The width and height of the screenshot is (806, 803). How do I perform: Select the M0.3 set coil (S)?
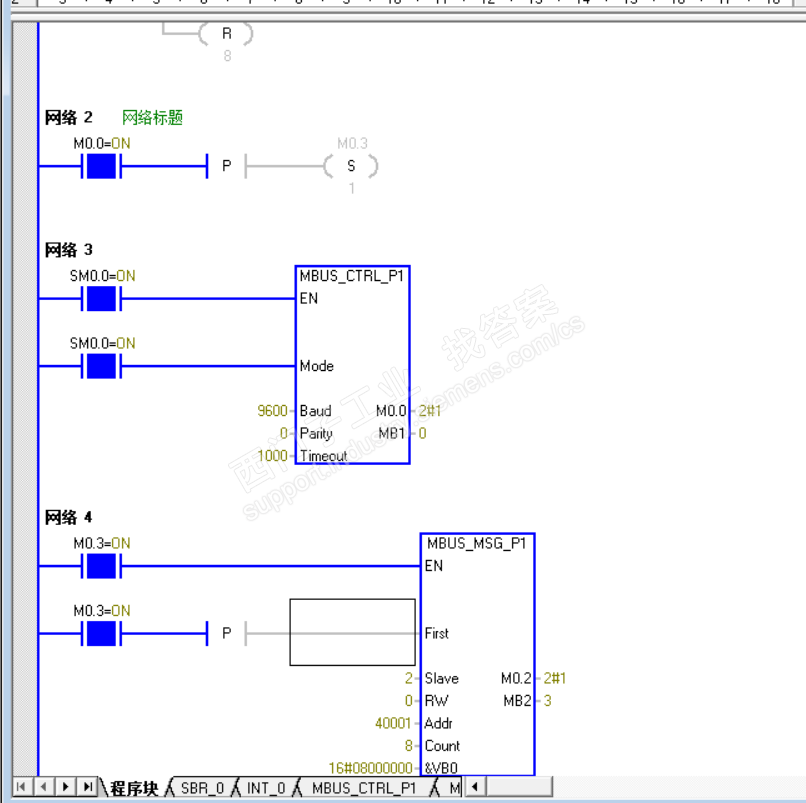click(351, 166)
